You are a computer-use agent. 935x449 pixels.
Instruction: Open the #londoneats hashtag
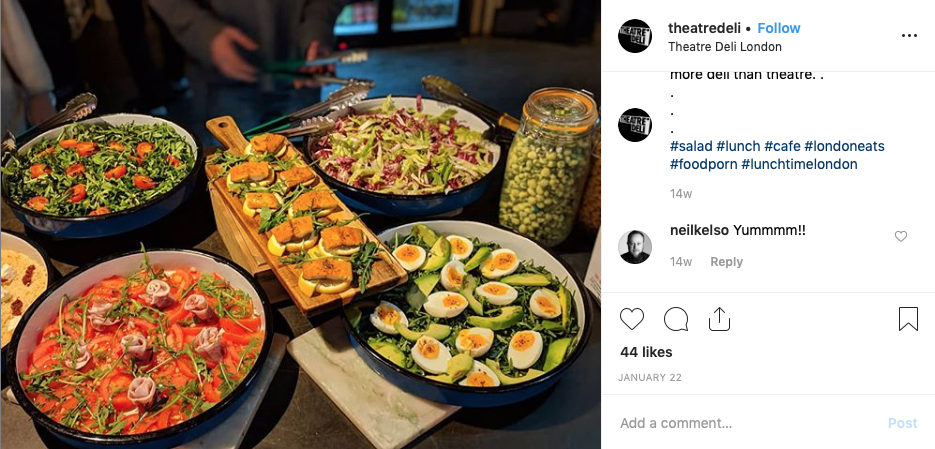point(844,146)
